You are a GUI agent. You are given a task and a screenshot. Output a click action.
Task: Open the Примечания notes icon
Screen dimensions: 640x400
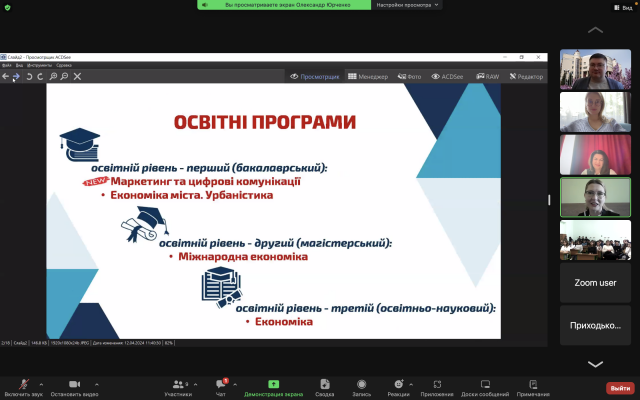[x=533, y=385]
